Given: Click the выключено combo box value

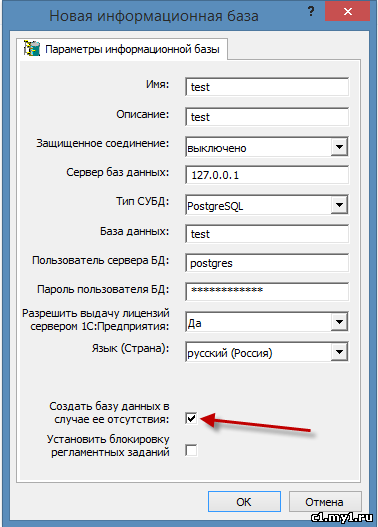Looking at the screenshot, I should (217, 148).
